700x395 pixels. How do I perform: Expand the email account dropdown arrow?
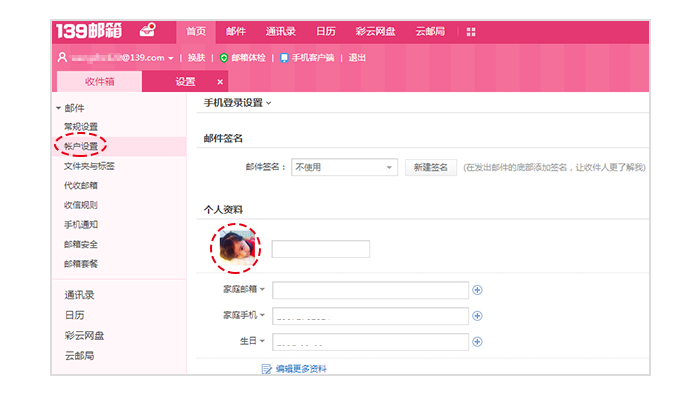pos(171,58)
